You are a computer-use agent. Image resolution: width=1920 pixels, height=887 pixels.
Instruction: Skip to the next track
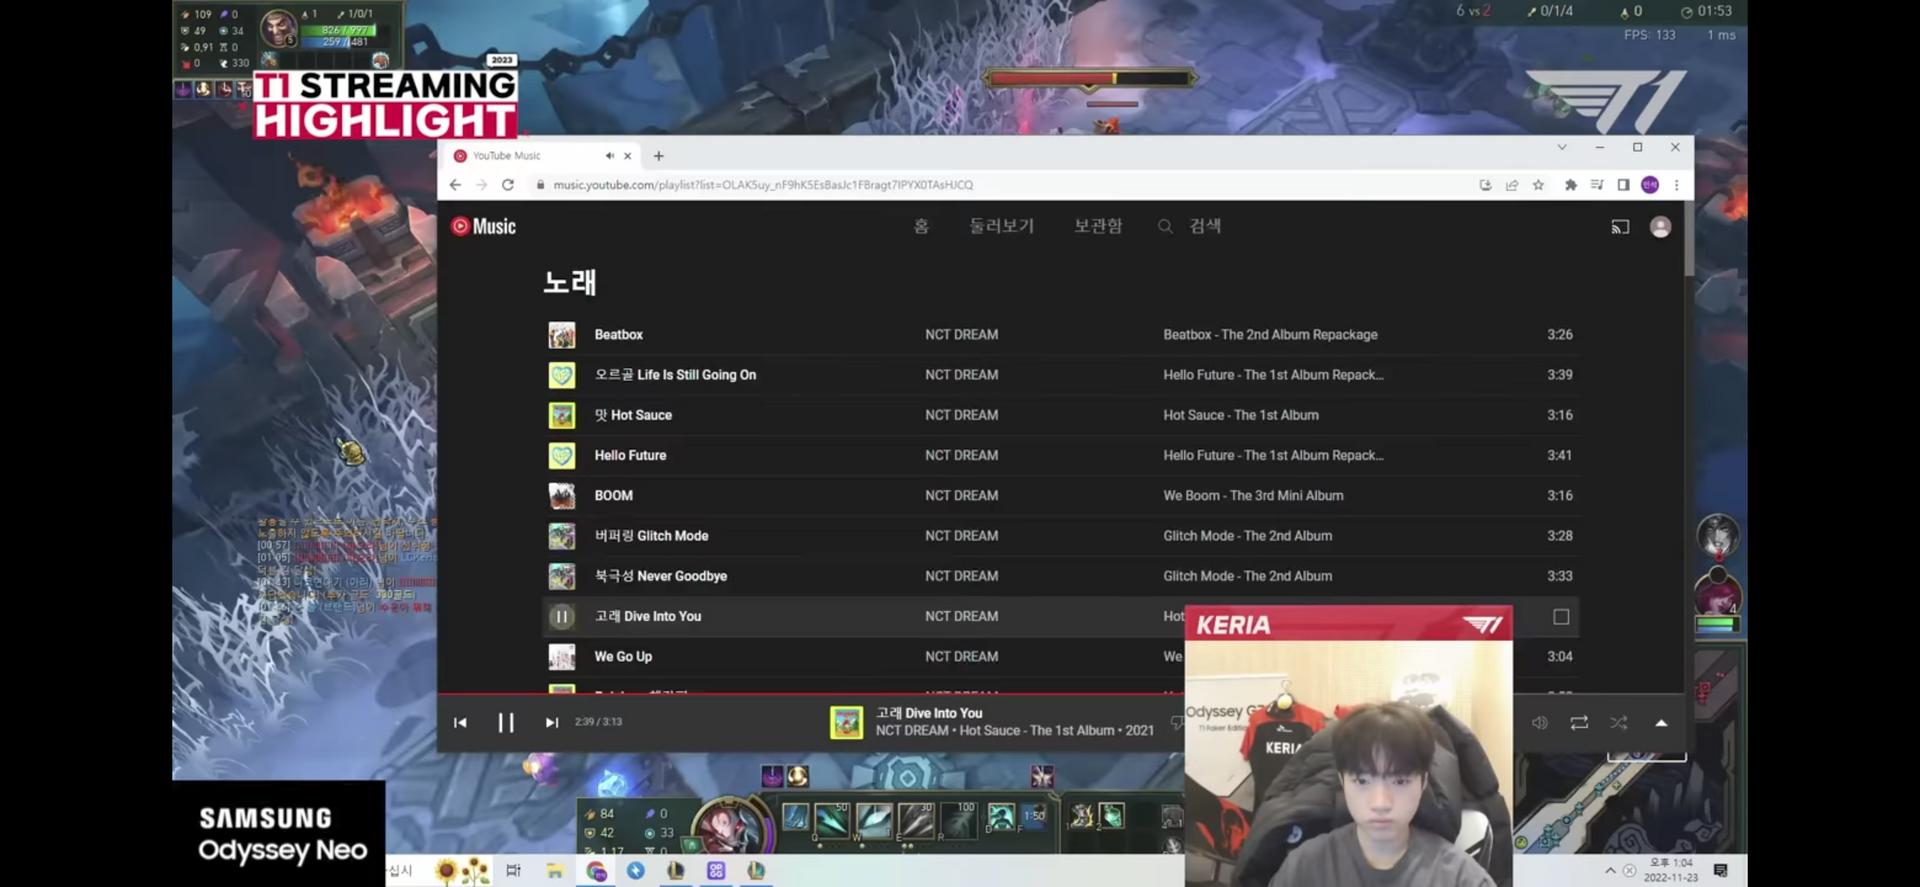[551, 722]
